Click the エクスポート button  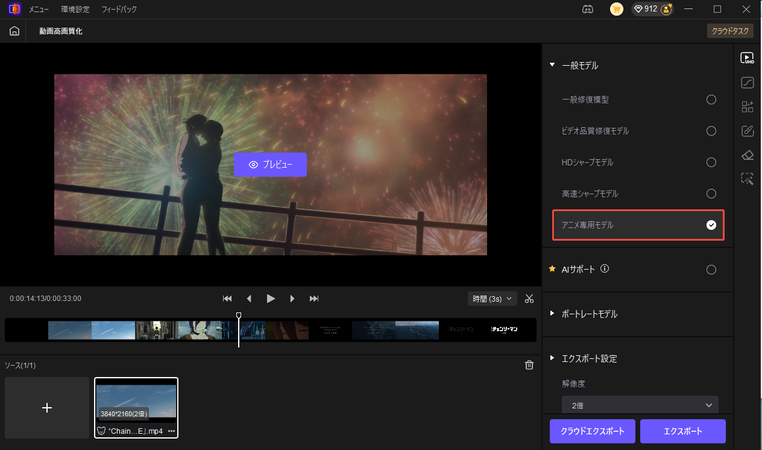(x=683, y=431)
